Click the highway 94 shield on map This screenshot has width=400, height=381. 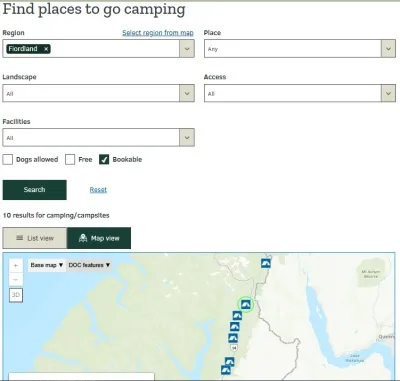click(x=234, y=348)
